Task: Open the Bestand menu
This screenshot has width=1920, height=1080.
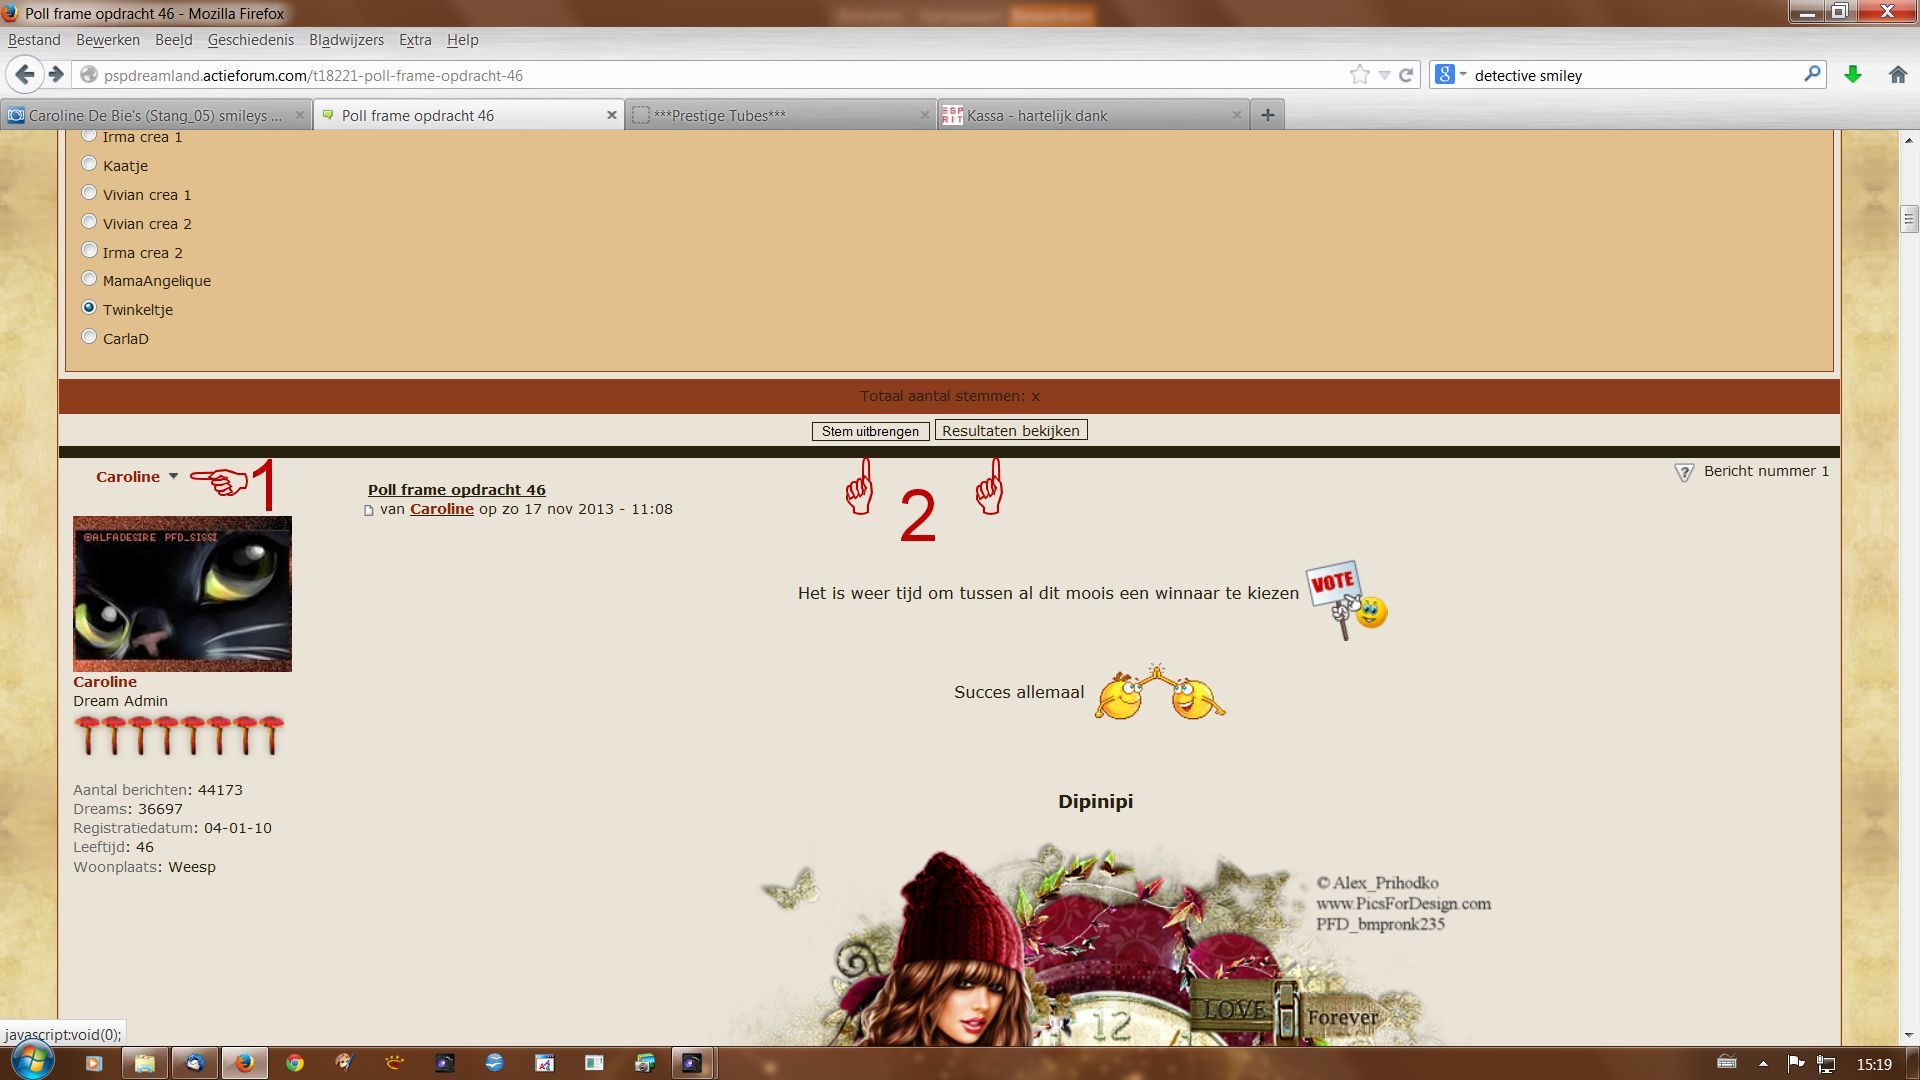Action: point(34,40)
